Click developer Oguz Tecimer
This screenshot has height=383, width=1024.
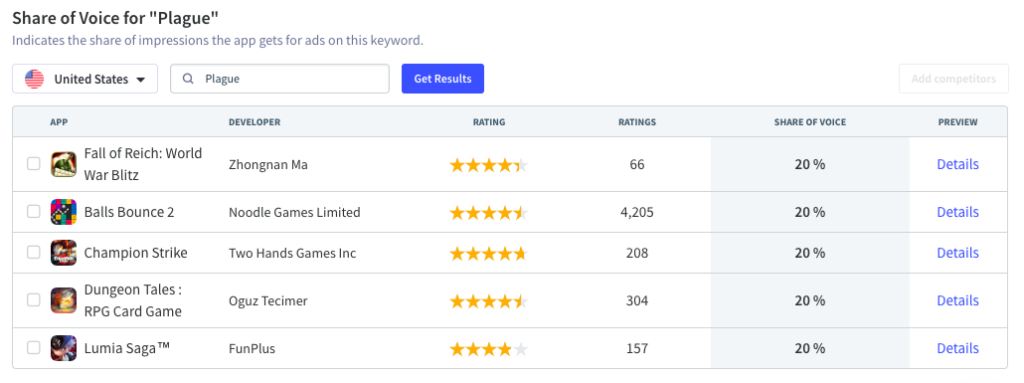click(x=268, y=301)
